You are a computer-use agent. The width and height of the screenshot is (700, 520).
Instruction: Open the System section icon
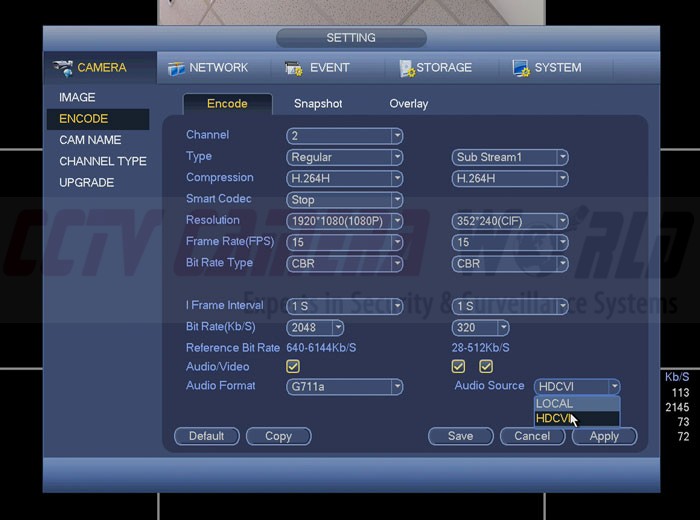(521, 68)
